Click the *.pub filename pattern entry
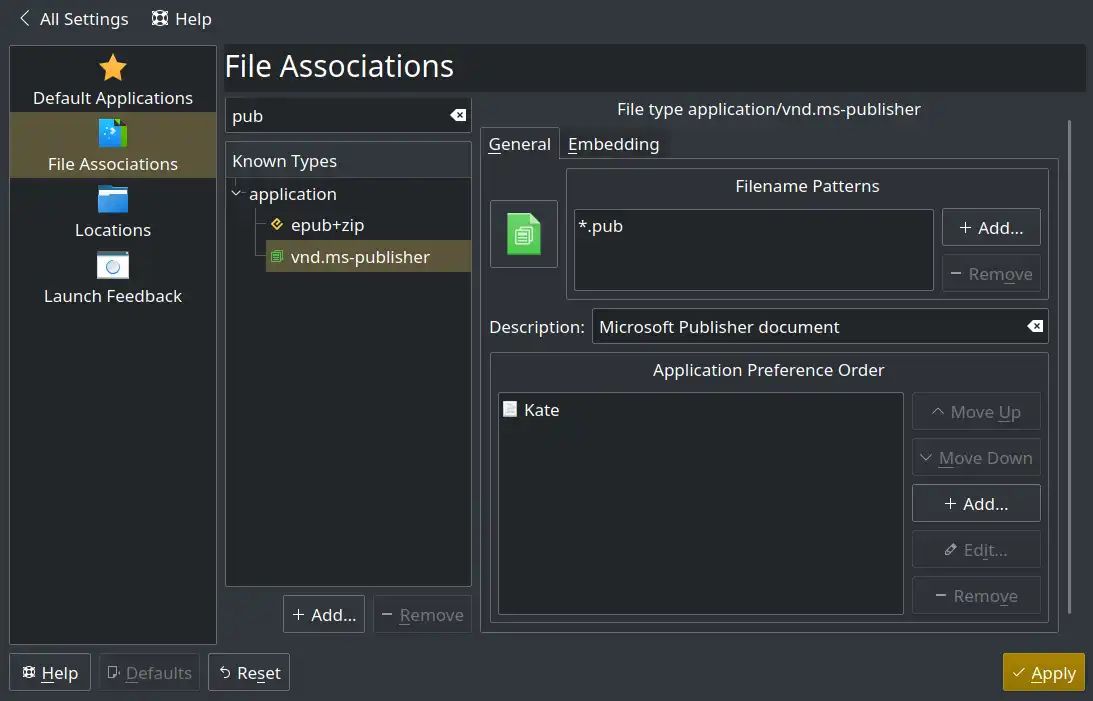Screen dimensions: 1093x701 tap(601, 226)
